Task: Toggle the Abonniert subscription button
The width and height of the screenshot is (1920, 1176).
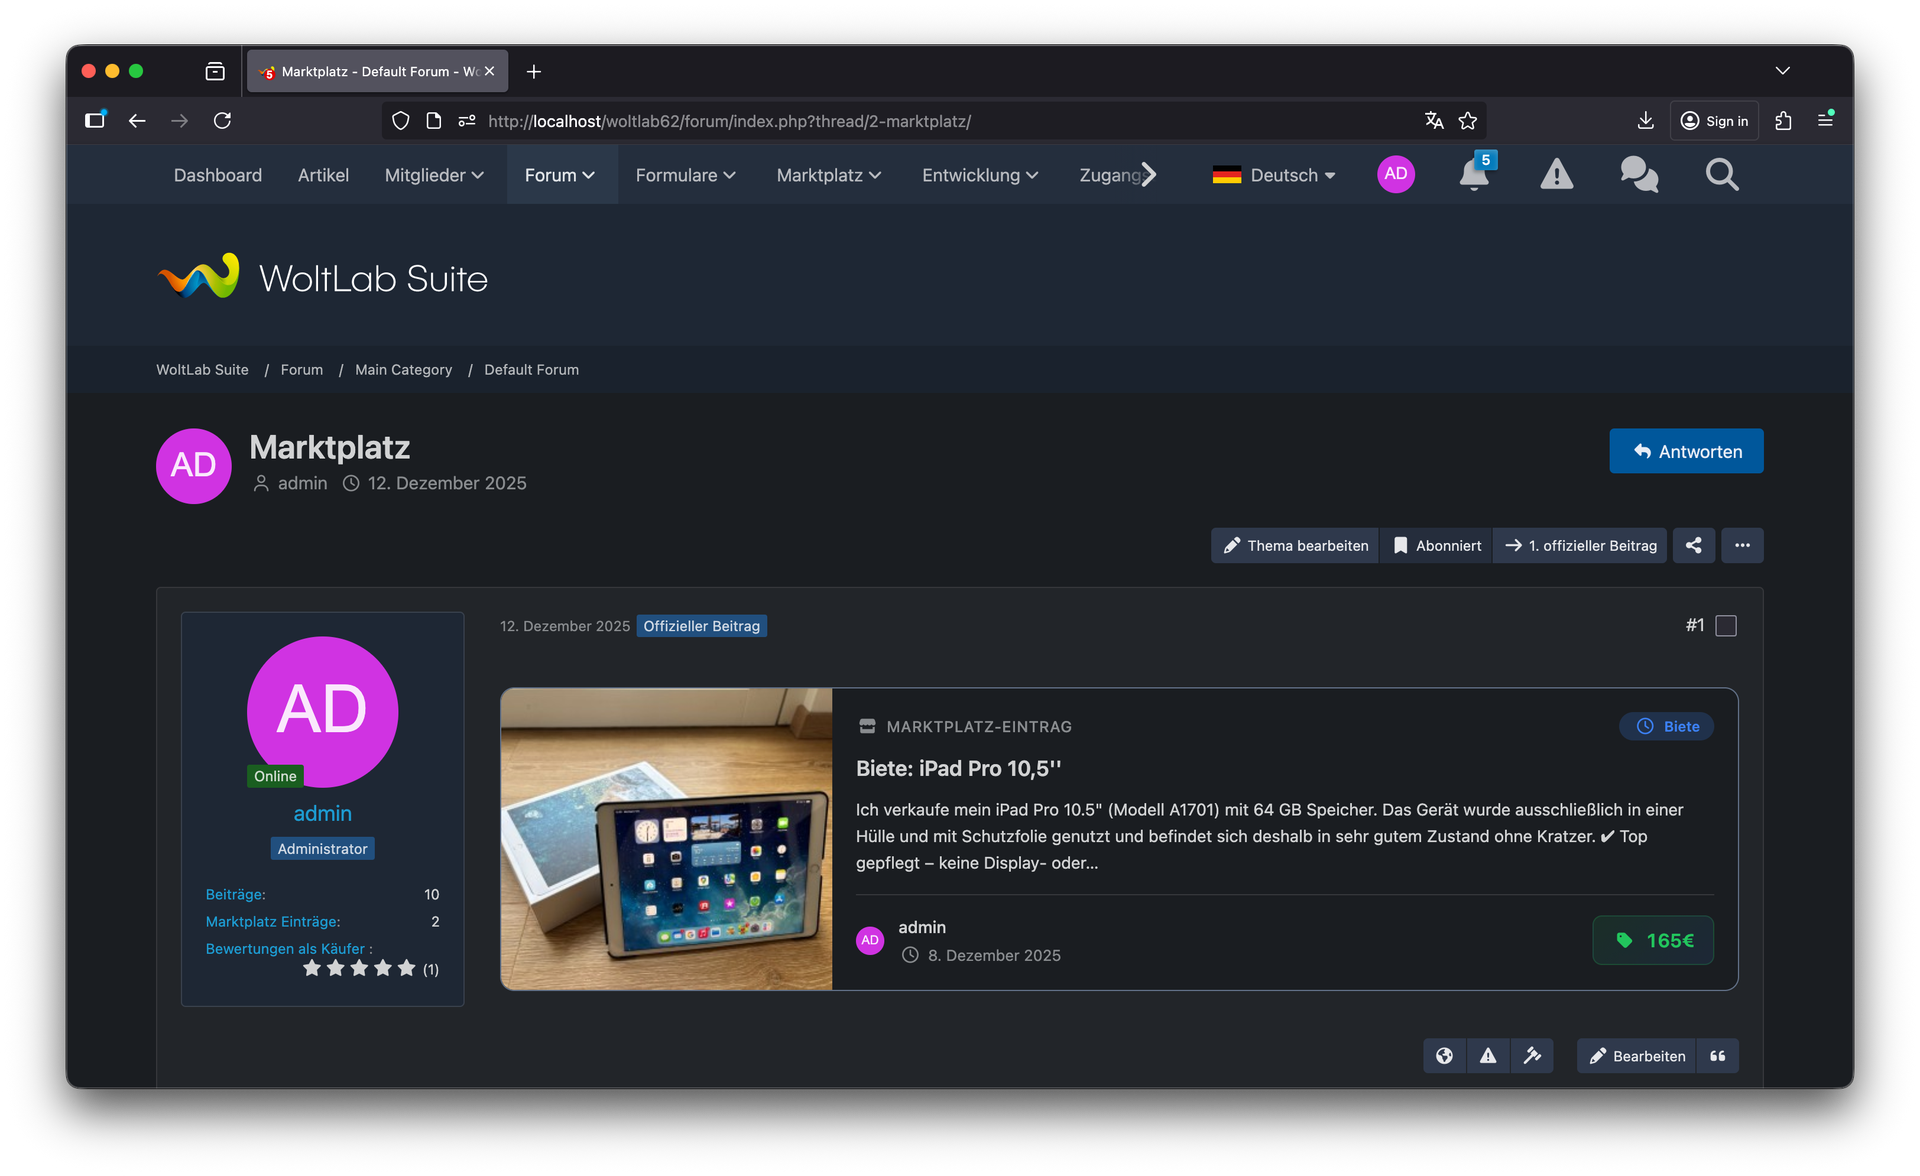Action: 1436,546
